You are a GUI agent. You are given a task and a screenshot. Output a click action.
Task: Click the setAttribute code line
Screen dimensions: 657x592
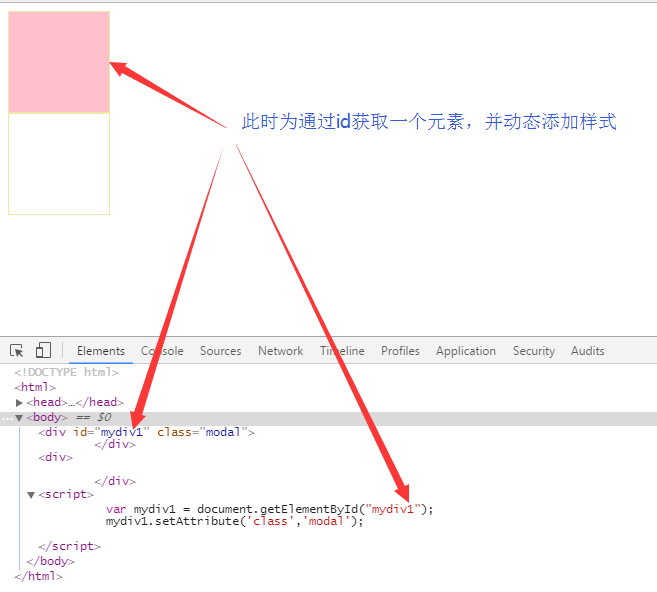point(235,521)
